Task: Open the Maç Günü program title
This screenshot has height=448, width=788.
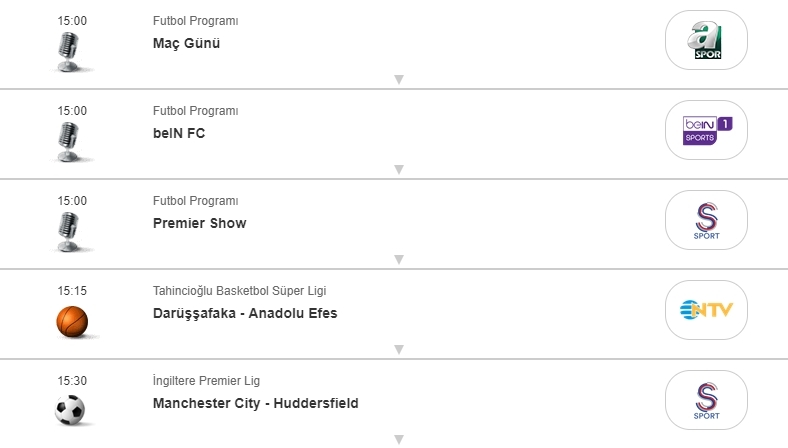Action: (x=186, y=43)
